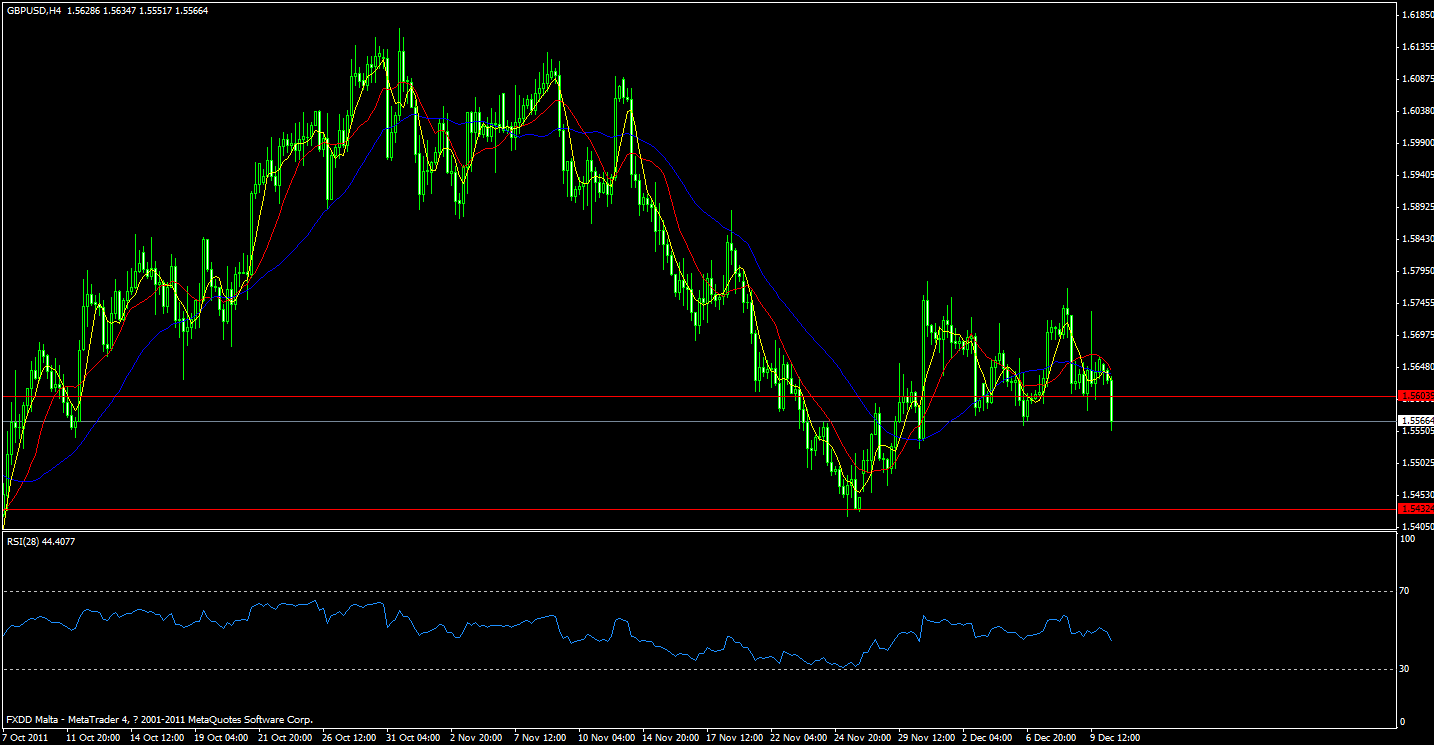The width and height of the screenshot is (1434, 745).
Task: Click the RSI scale value 100
Action: click(x=1407, y=539)
